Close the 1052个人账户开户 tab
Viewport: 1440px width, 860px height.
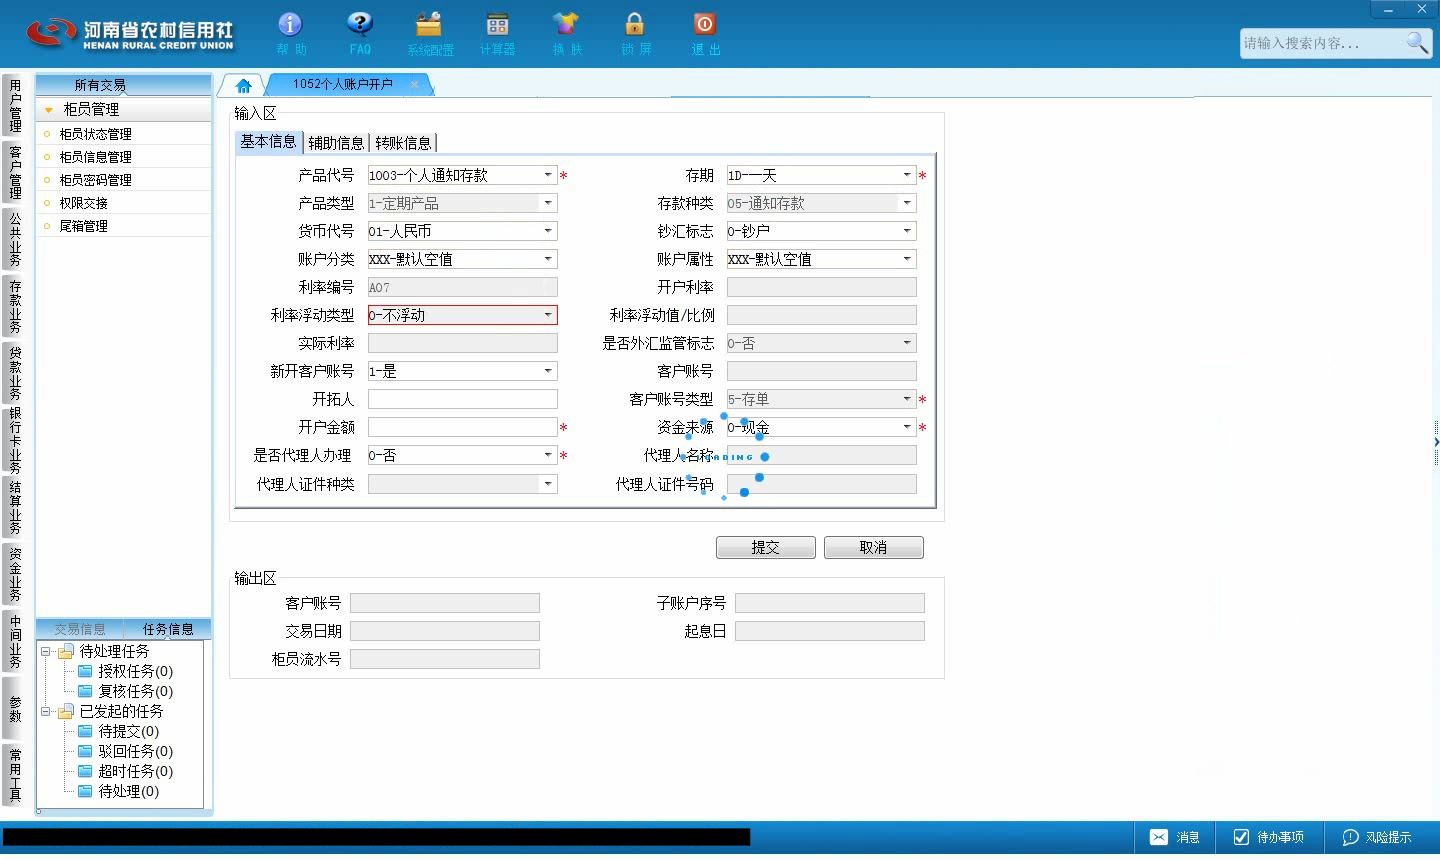pyautogui.click(x=414, y=84)
